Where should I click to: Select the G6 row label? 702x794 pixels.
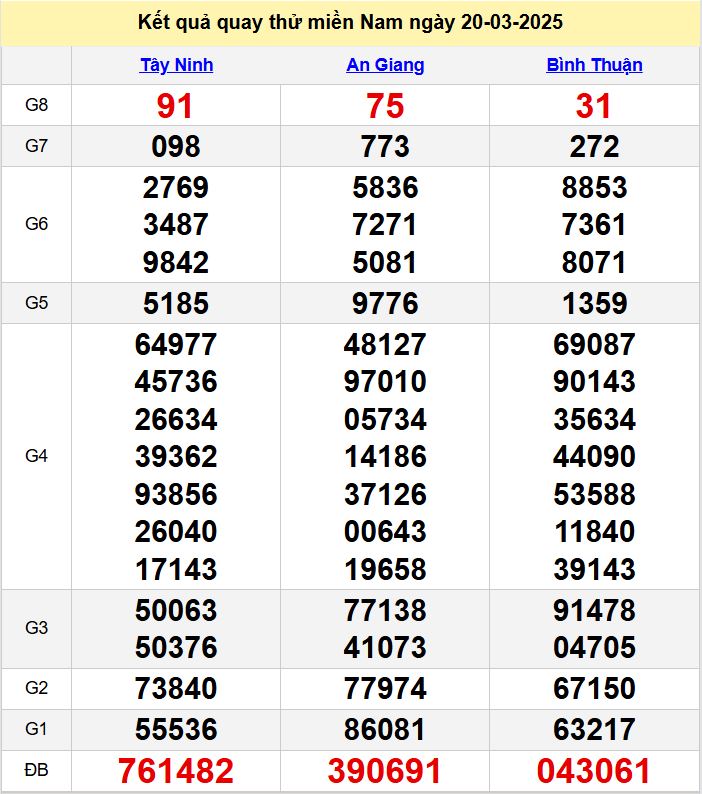[36, 224]
